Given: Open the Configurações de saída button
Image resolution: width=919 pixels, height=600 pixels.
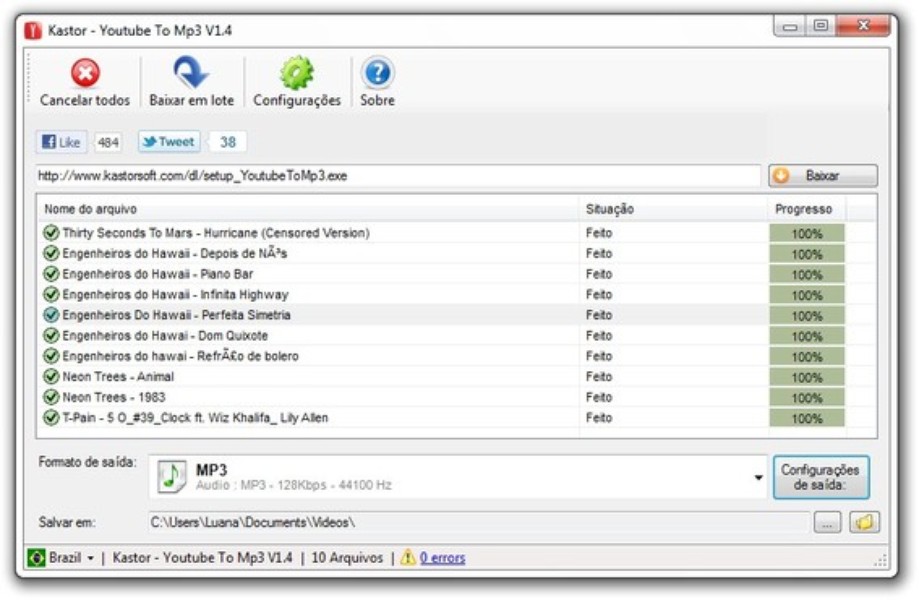Looking at the screenshot, I should pyautogui.click(x=820, y=477).
